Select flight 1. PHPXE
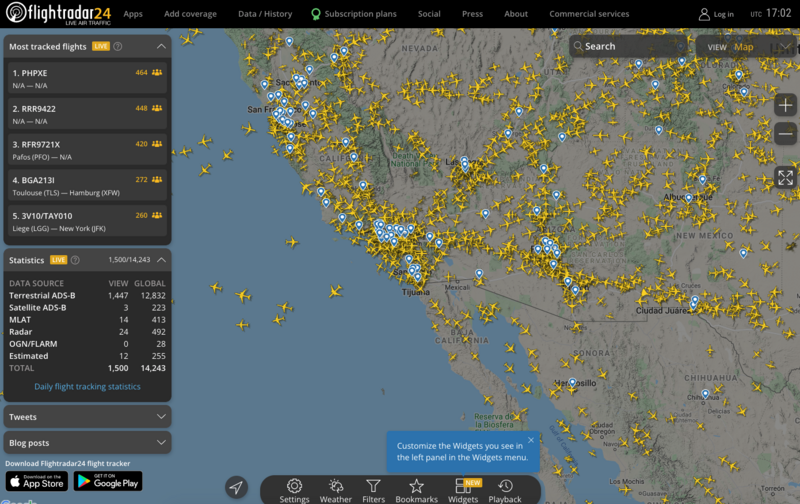The image size is (800, 504). (x=87, y=79)
